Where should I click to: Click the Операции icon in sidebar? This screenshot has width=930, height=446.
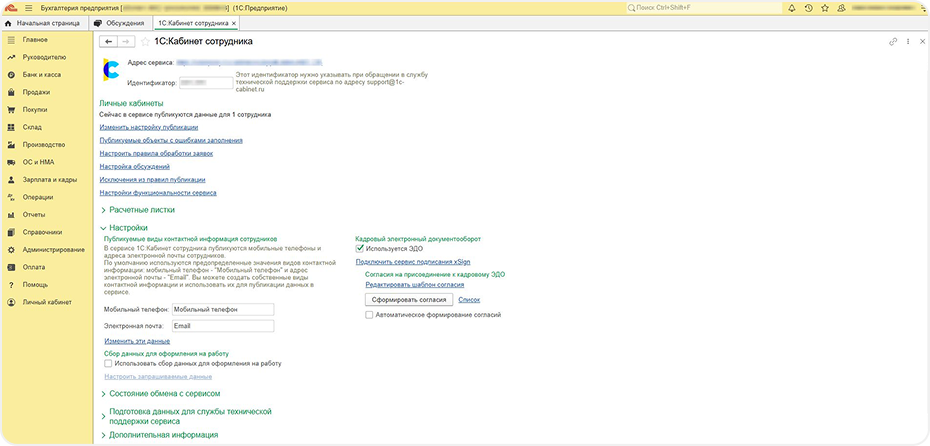11,197
